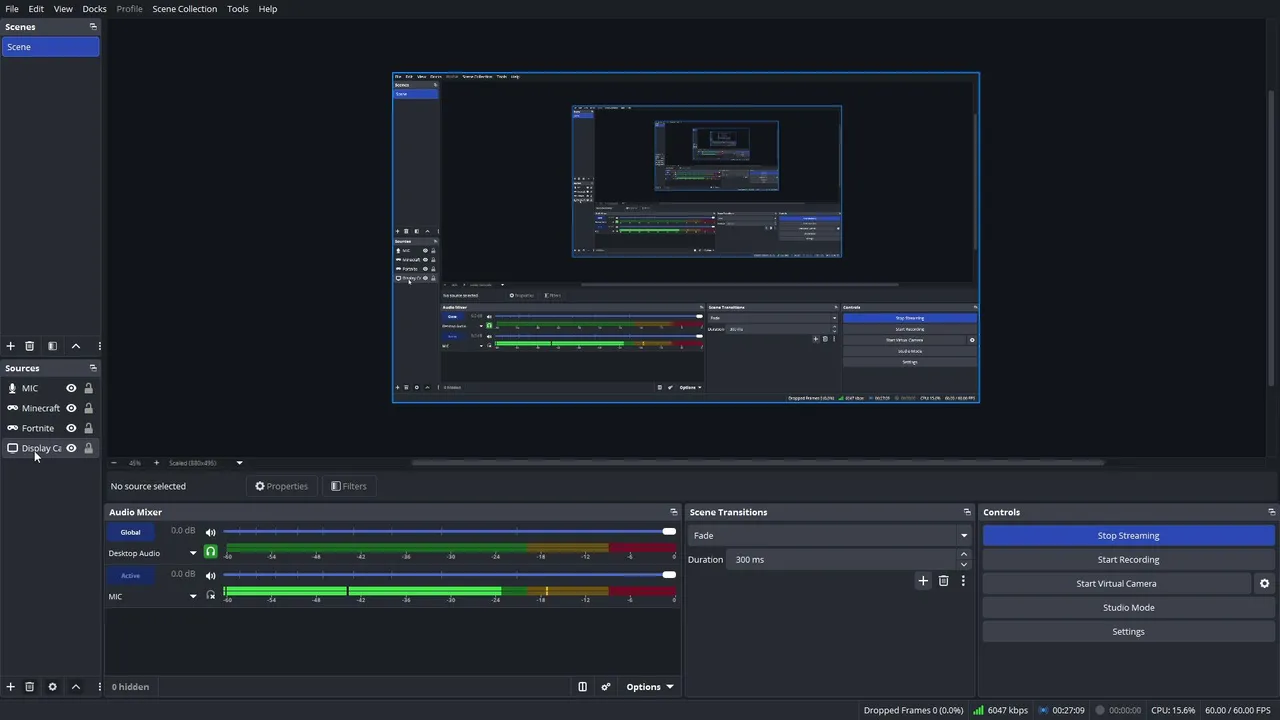The width and height of the screenshot is (1280, 720).
Task: Open the Docks menu
Action: [x=94, y=9]
